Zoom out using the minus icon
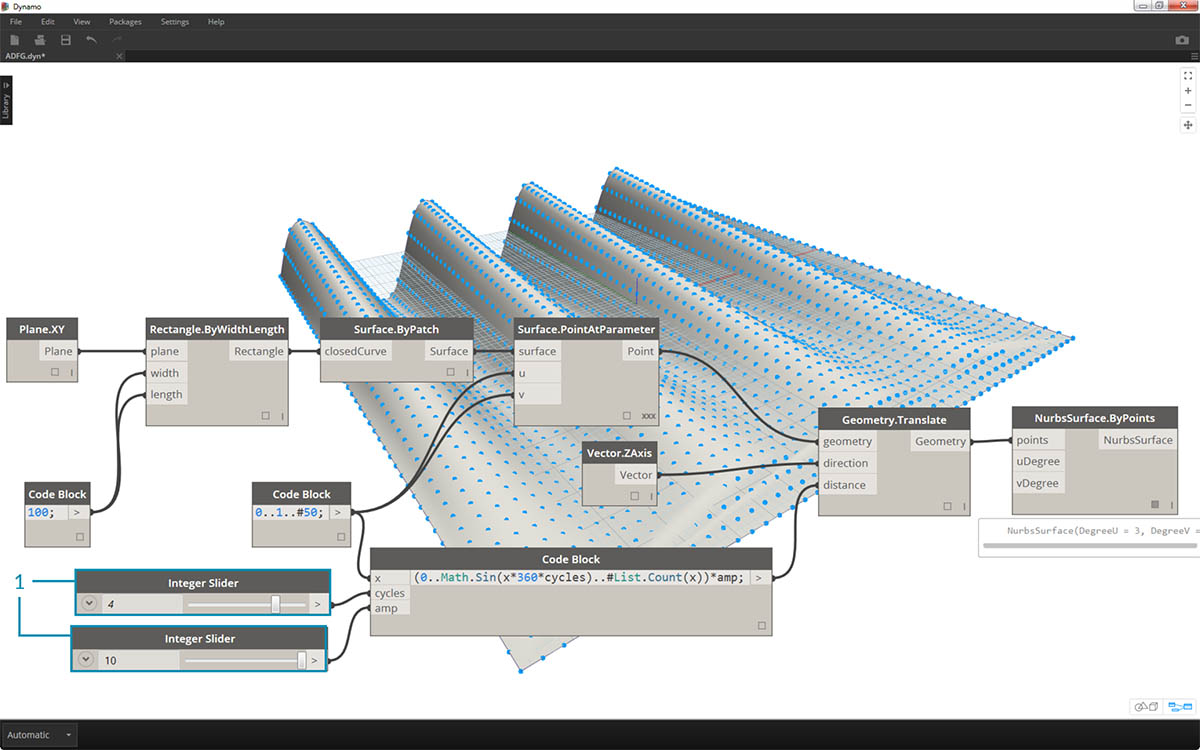The height and width of the screenshot is (750, 1200). (1188, 105)
